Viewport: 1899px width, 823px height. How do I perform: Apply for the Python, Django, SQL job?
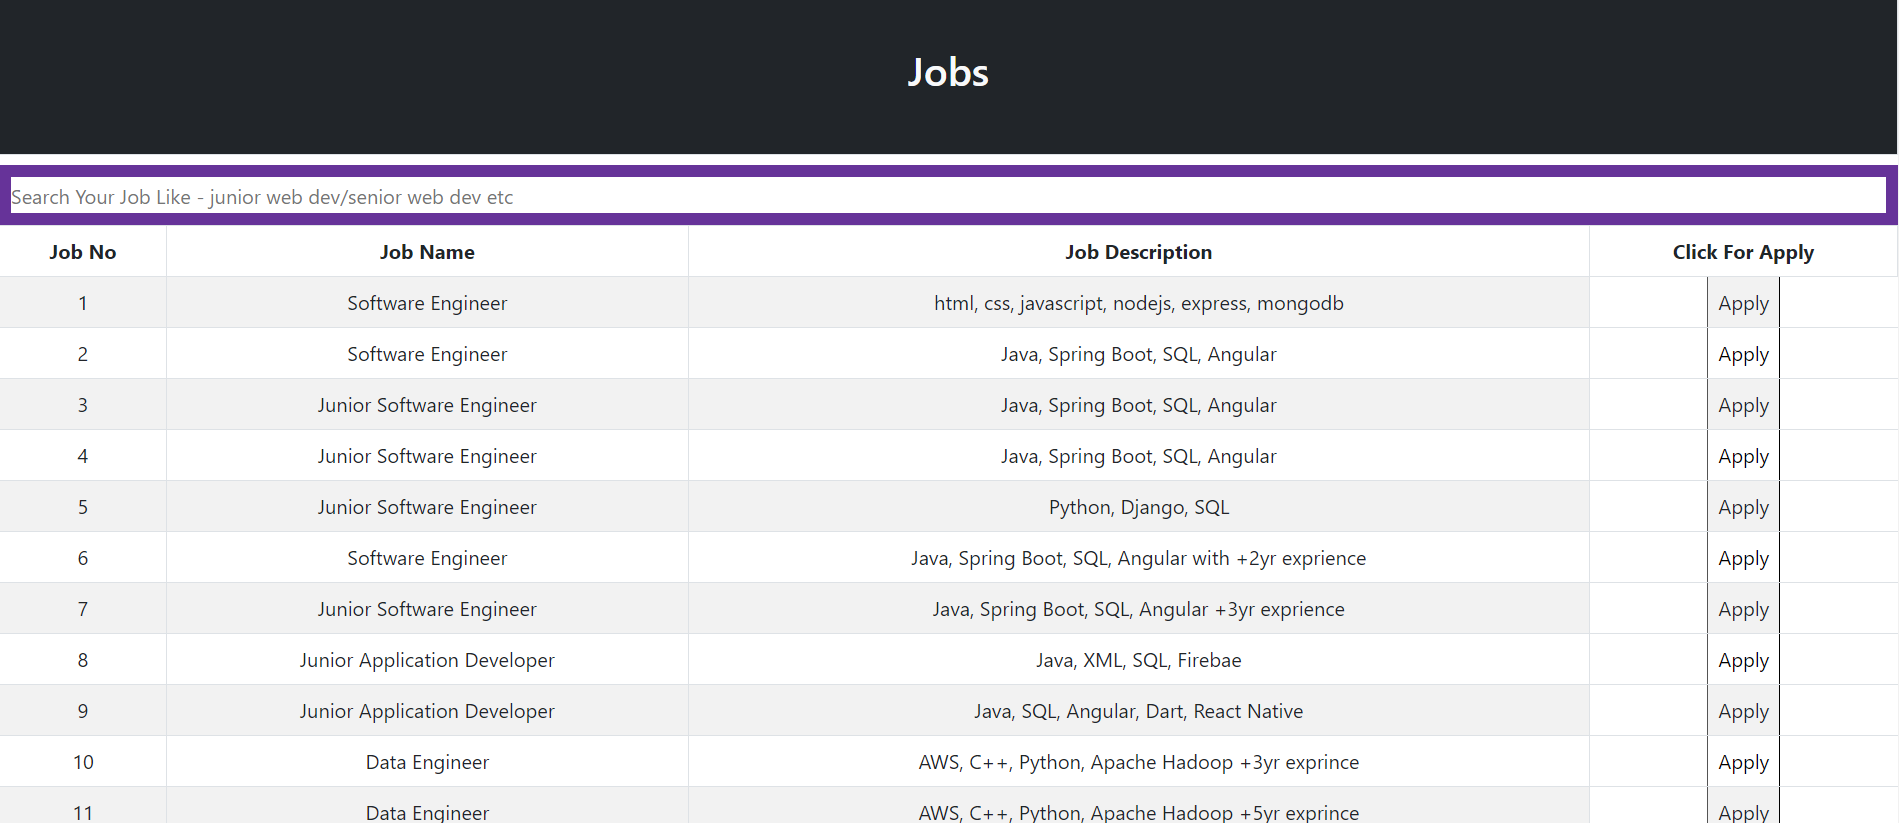pyautogui.click(x=1743, y=507)
